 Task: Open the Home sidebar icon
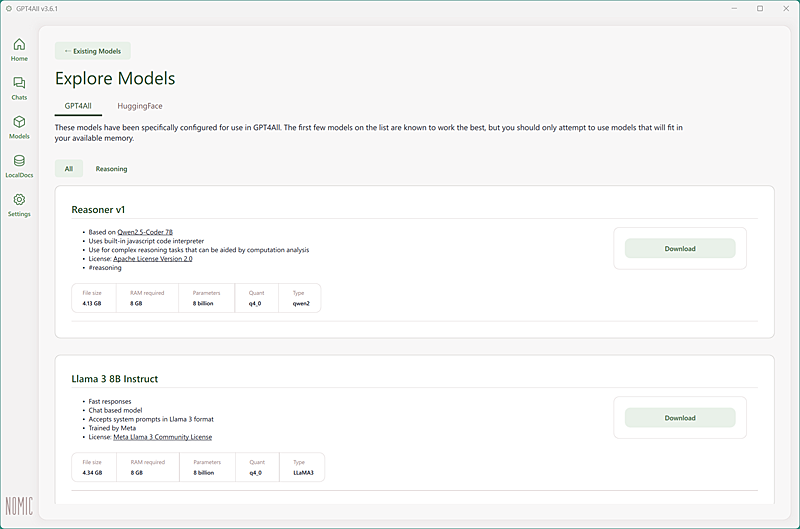coord(19,45)
